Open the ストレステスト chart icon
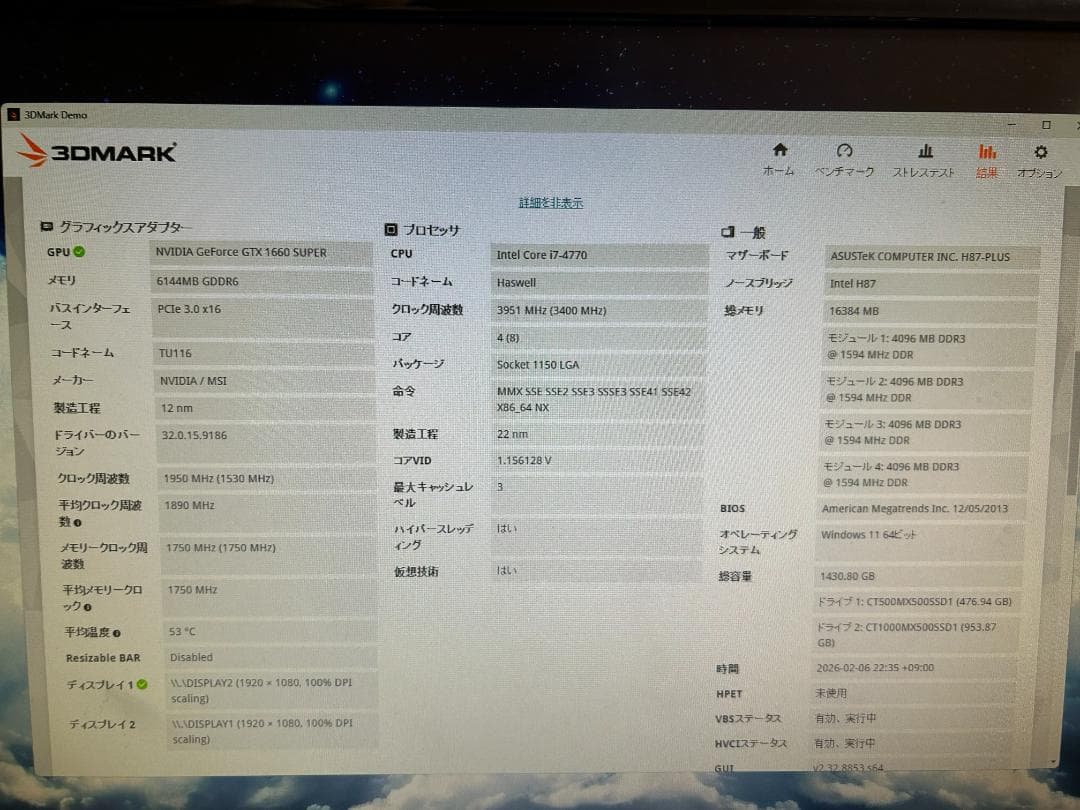 point(925,151)
